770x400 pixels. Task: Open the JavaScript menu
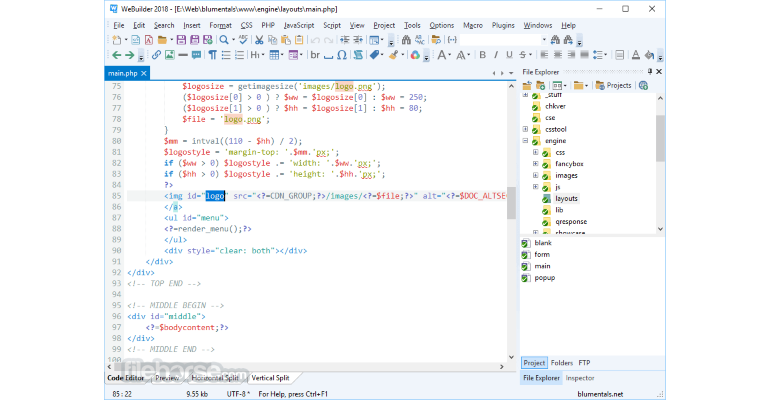(x=299, y=26)
